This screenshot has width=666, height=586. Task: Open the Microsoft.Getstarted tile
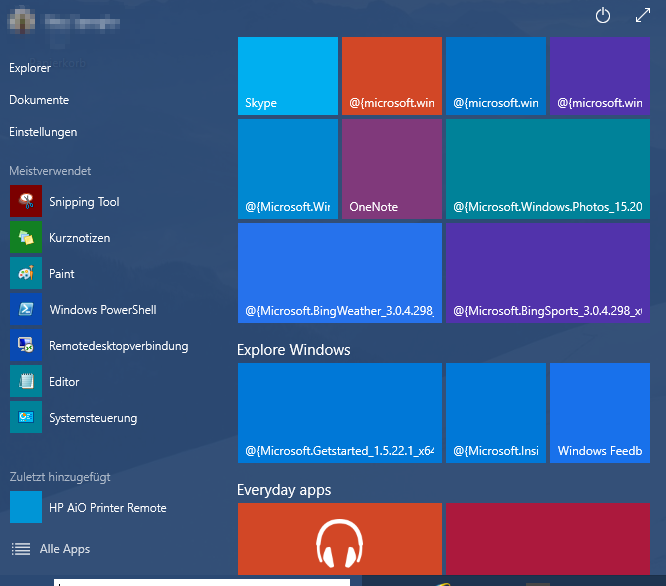click(x=340, y=413)
